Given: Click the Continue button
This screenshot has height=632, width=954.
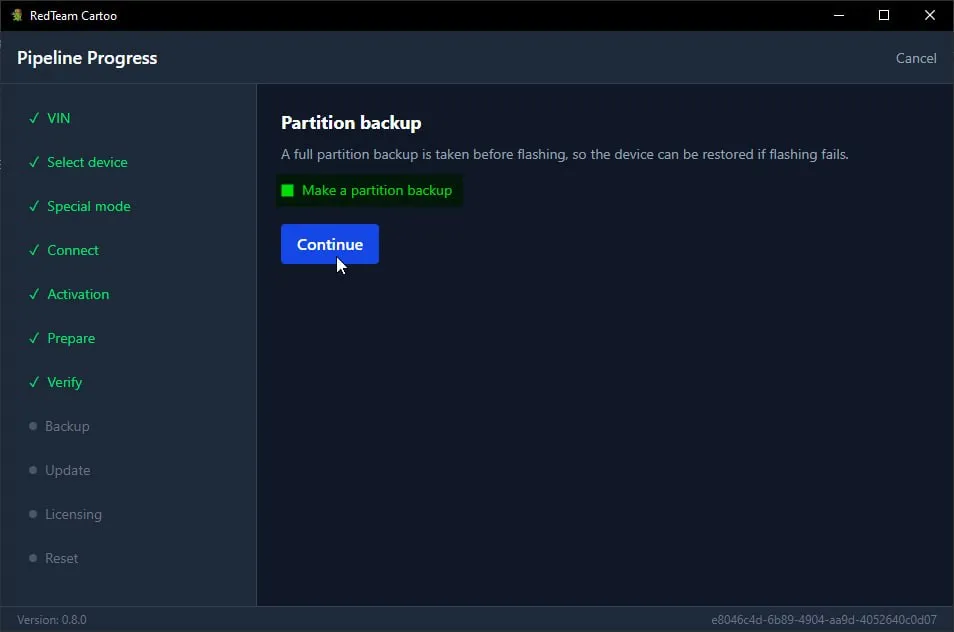Looking at the screenshot, I should pyautogui.click(x=330, y=244).
